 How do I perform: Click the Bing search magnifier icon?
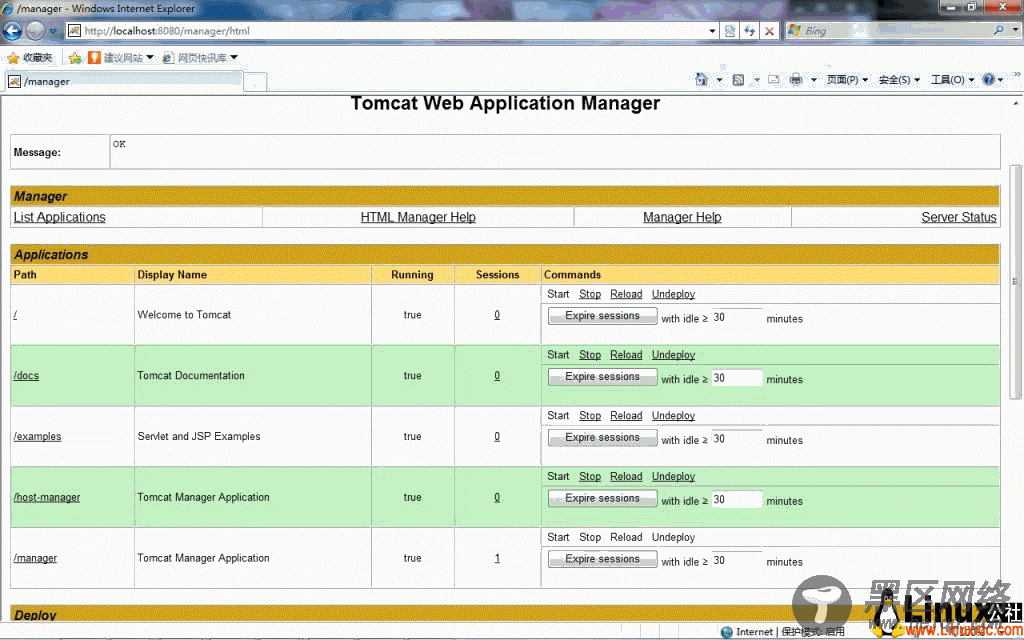(999, 30)
